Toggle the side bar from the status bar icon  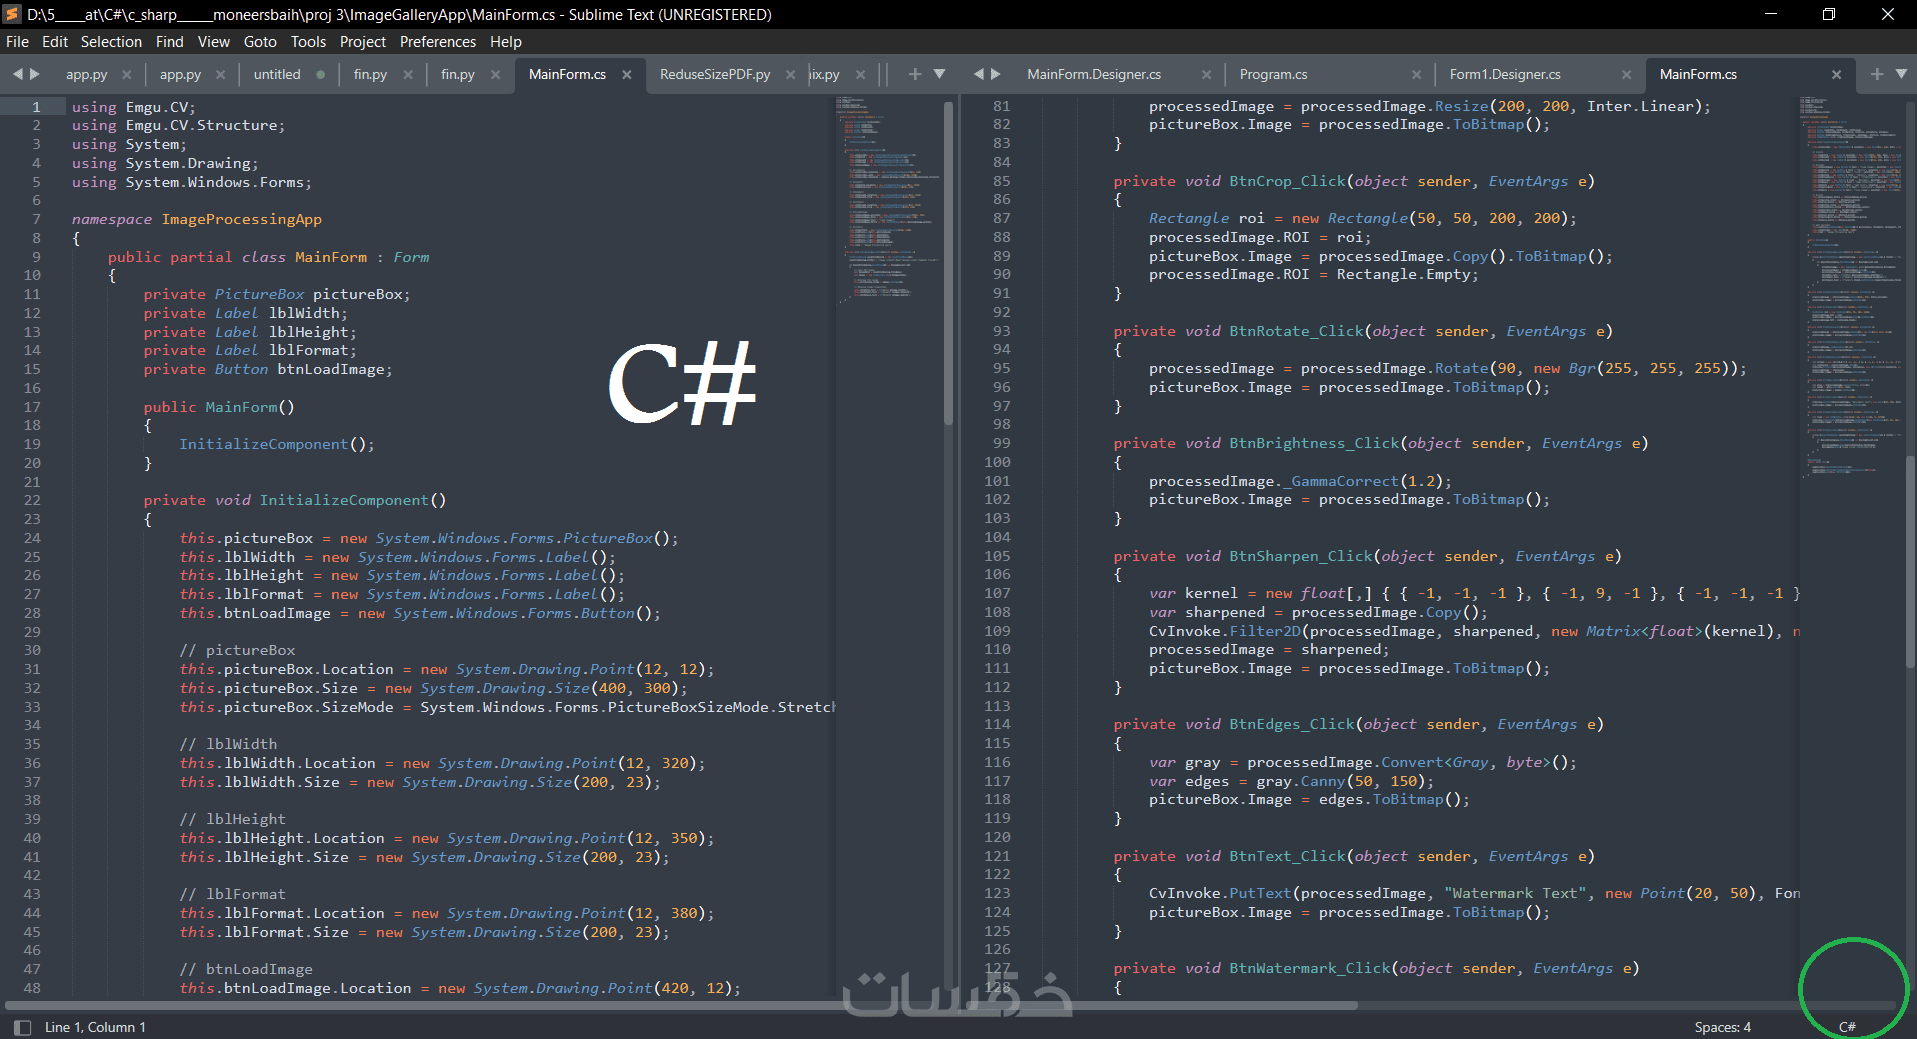tap(23, 1027)
